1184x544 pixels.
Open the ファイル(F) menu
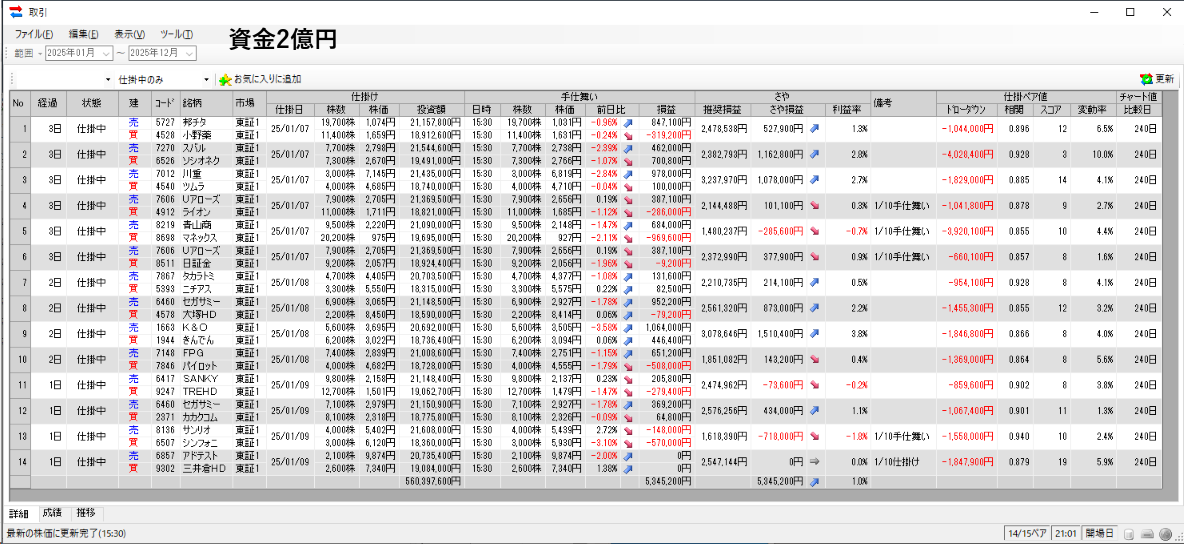tap(34, 34)
